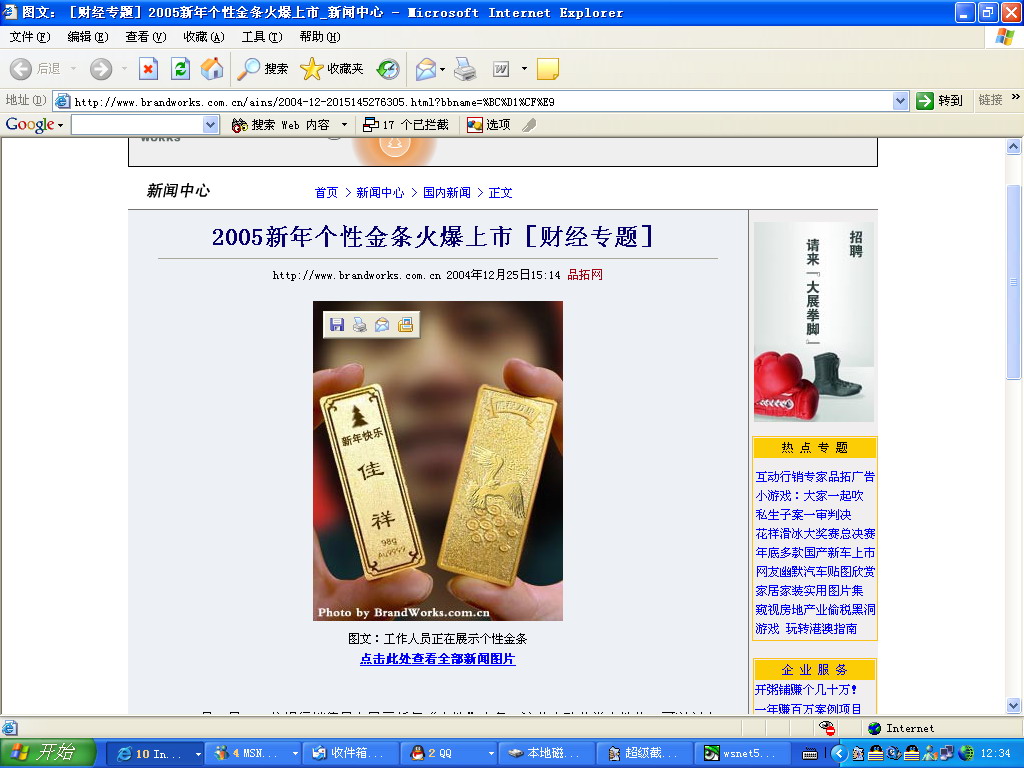The image size is (1024, 768).
Task: Open 年底多款国产新车上市 link
Action: [x=815, y=552]
